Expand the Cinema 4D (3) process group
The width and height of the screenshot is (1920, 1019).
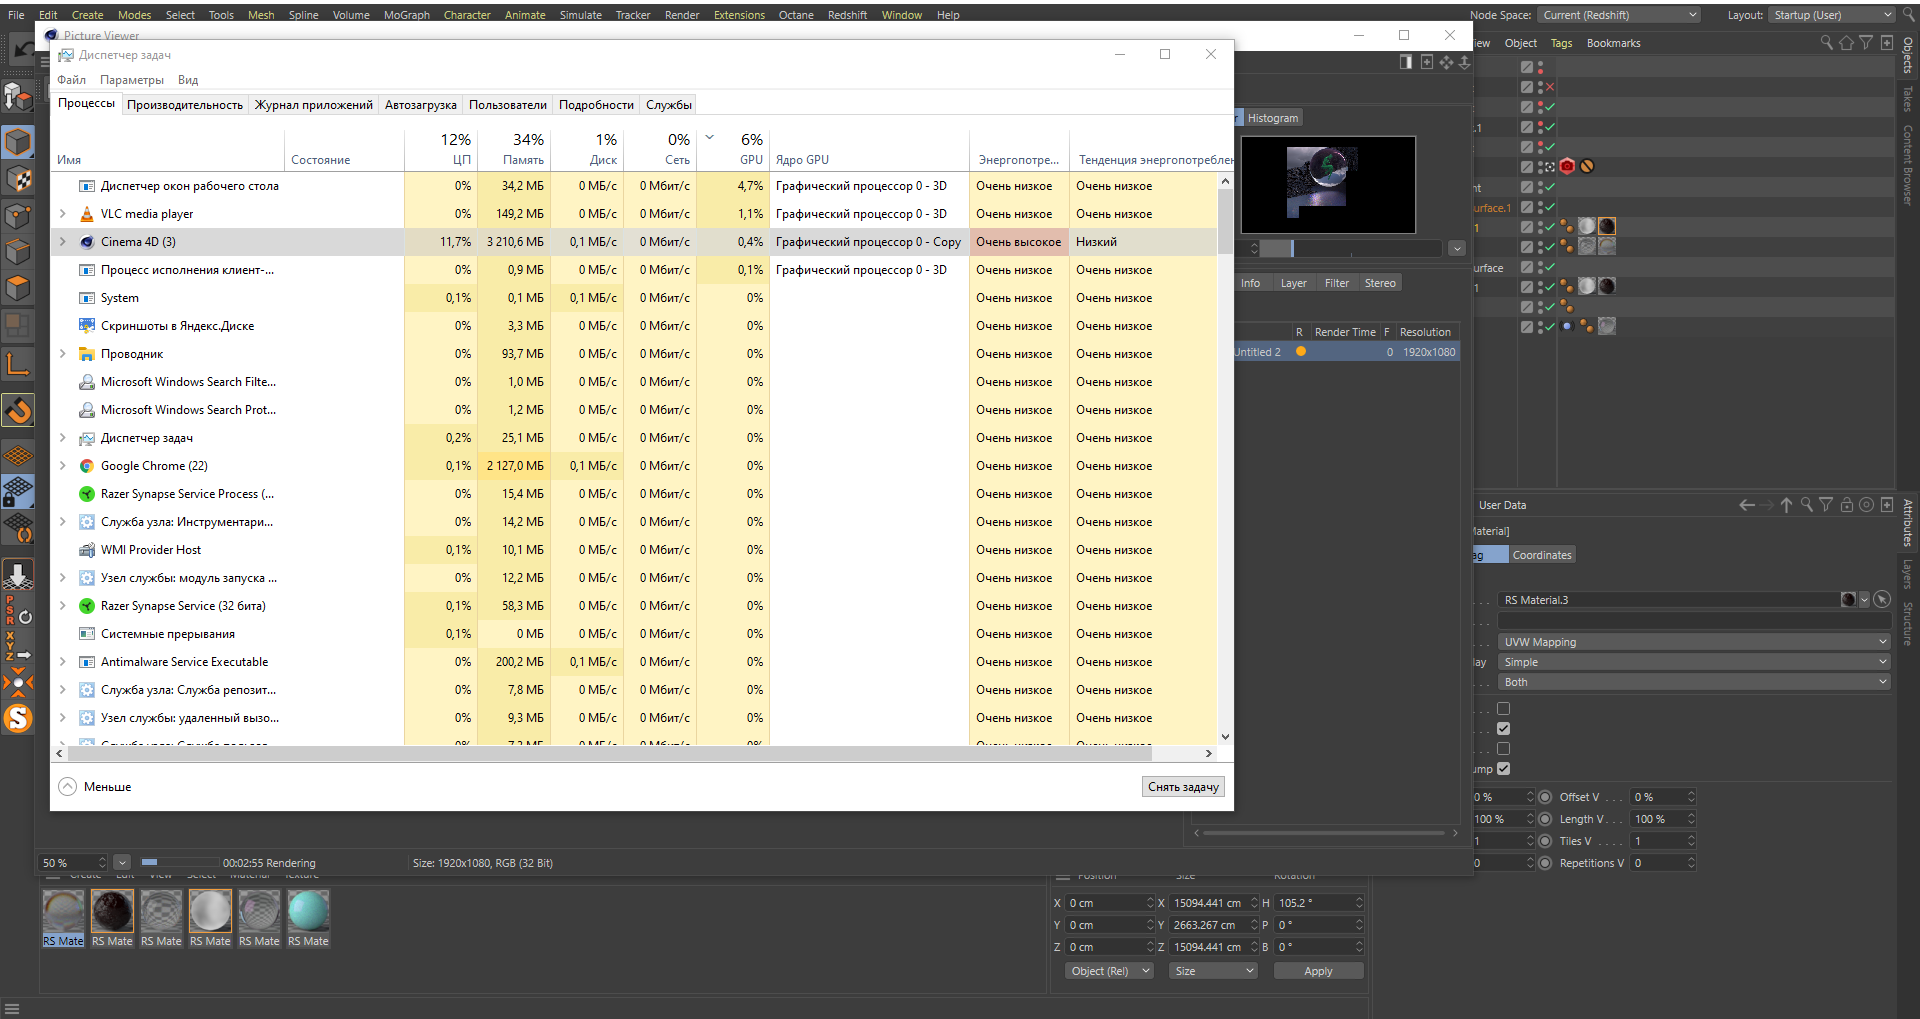63,242
